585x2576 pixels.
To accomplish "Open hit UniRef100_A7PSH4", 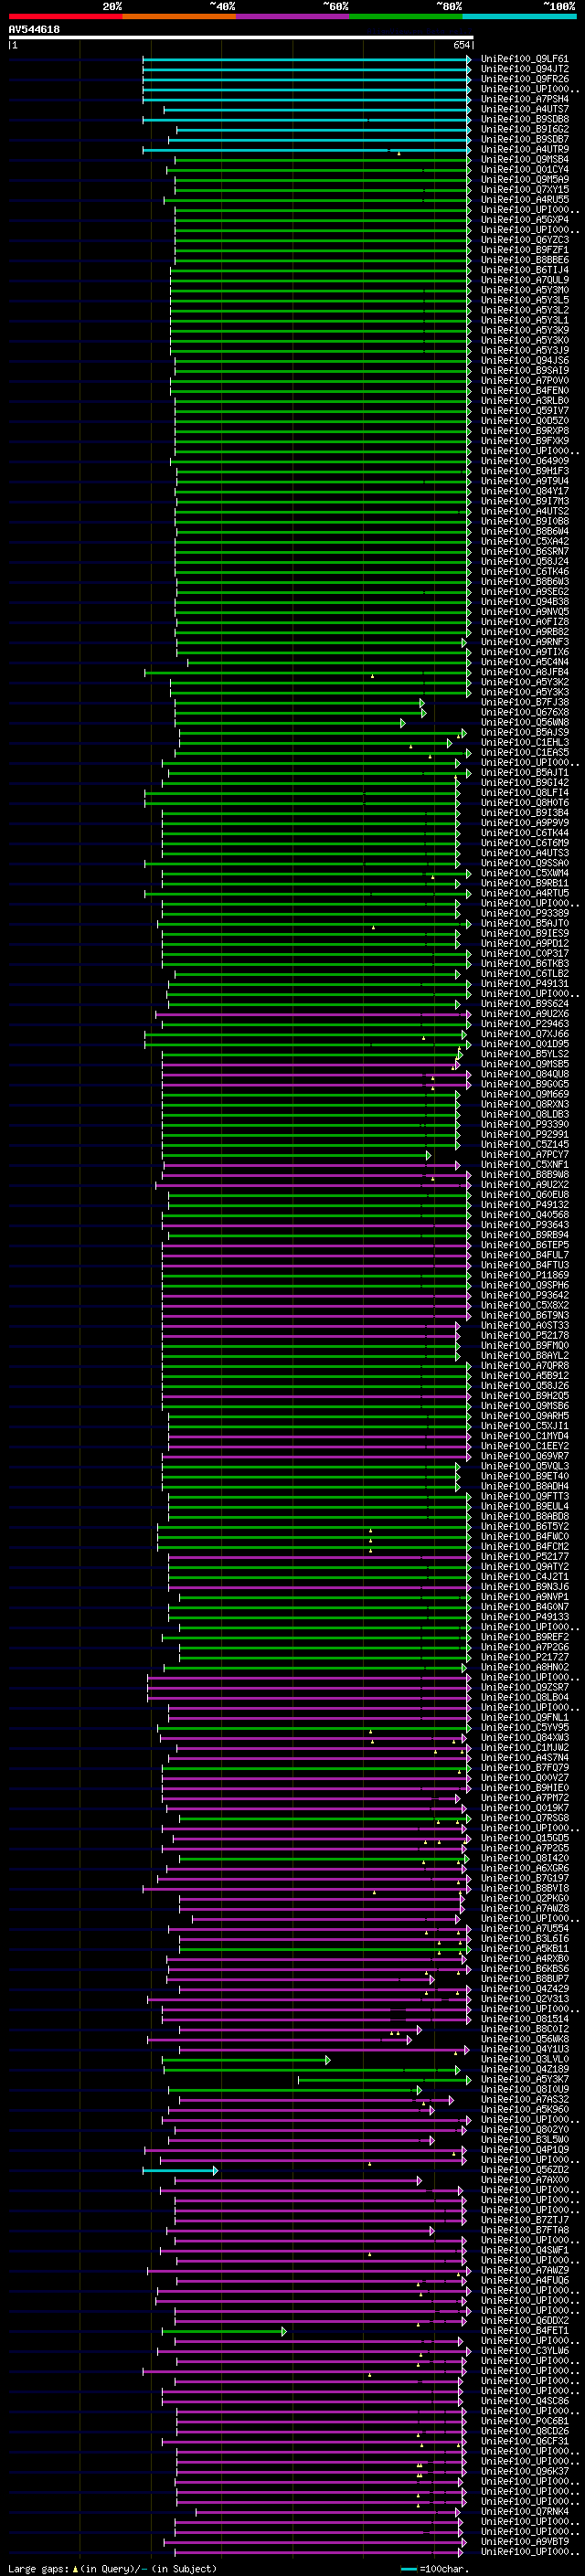I will pyautogui.click(x=525, y=99).
